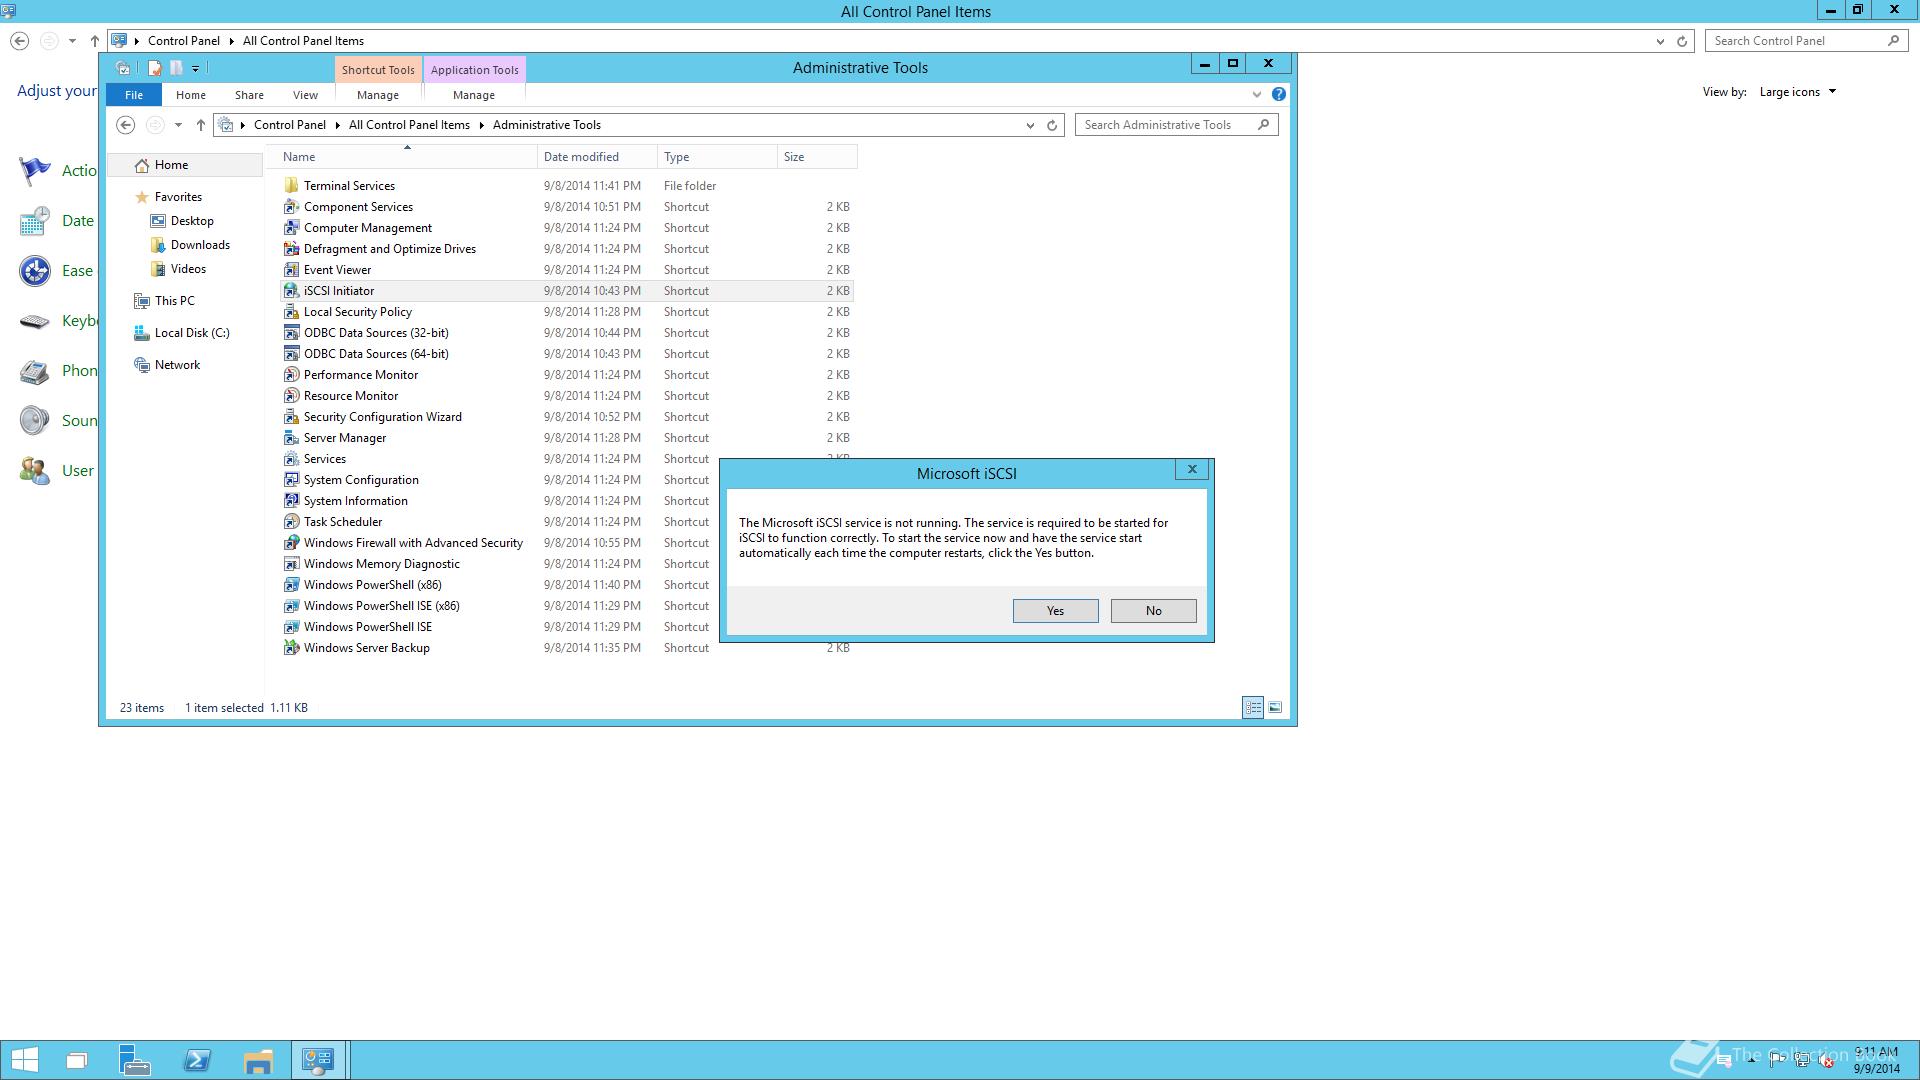Sort by the Type column header
The width and height of the screenshot is (1920, 1080).
coord(717,156)
